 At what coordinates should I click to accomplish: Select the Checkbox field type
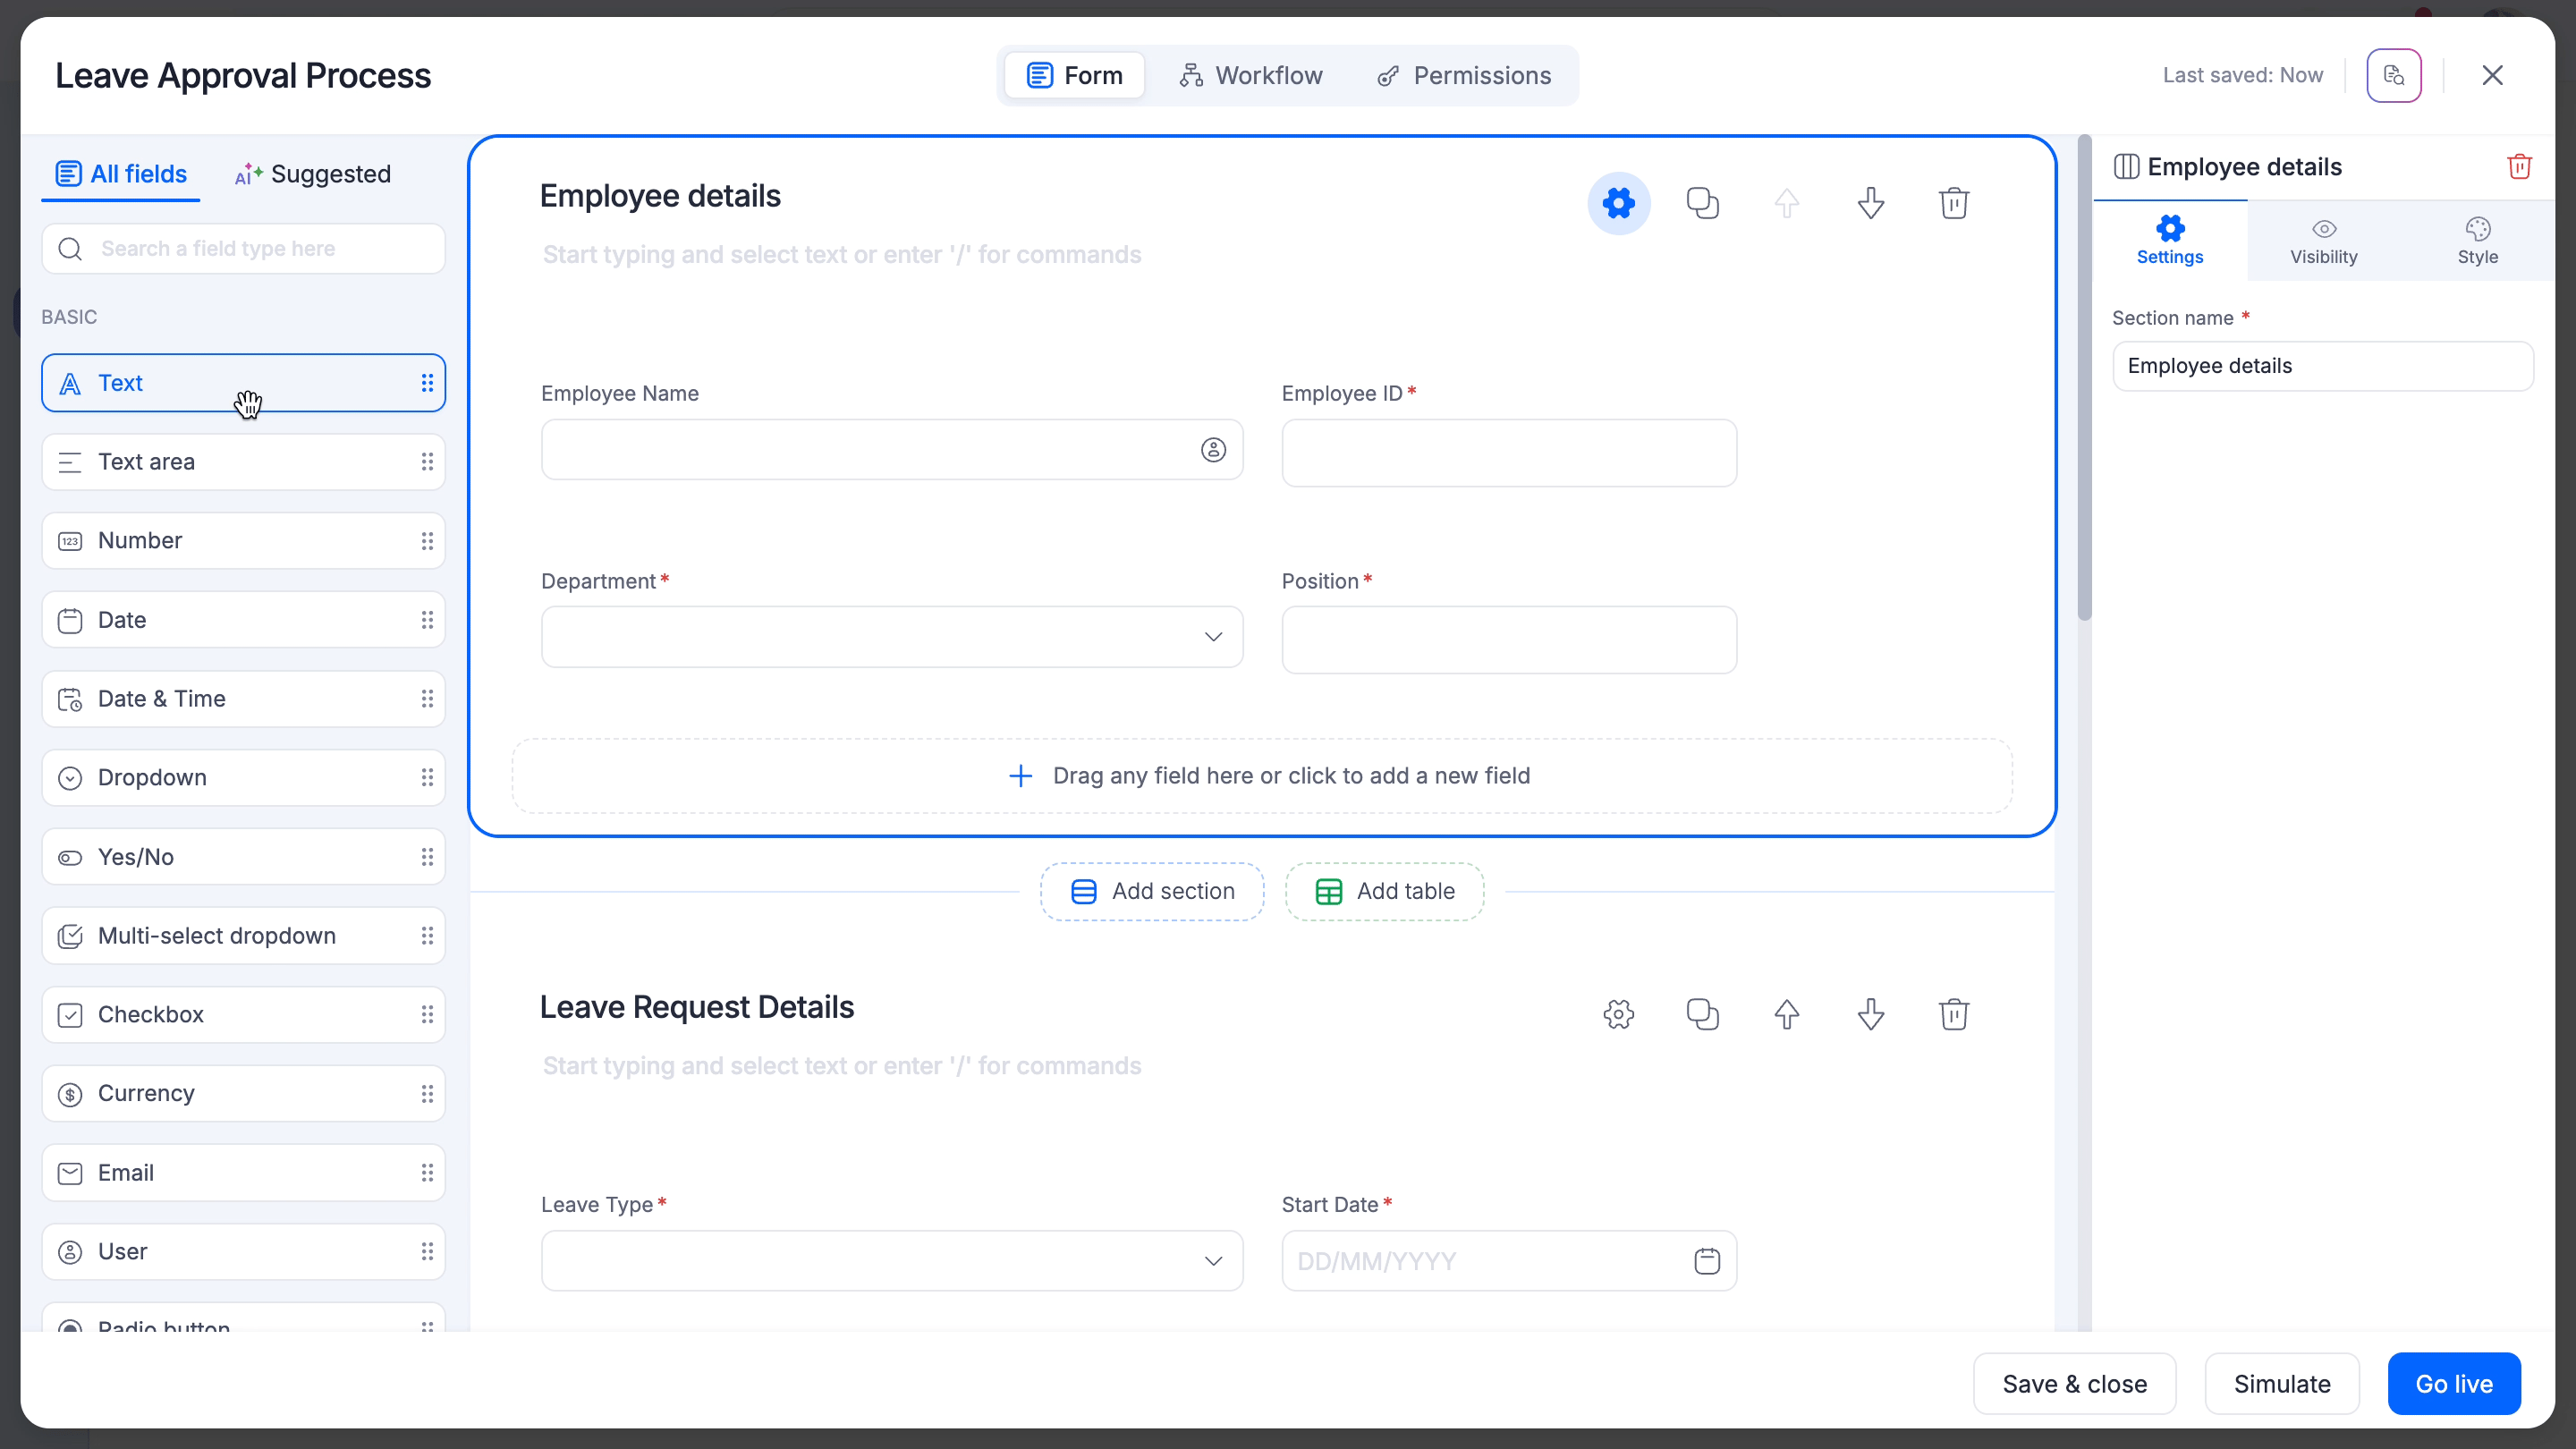click(x=243, y=1014)
